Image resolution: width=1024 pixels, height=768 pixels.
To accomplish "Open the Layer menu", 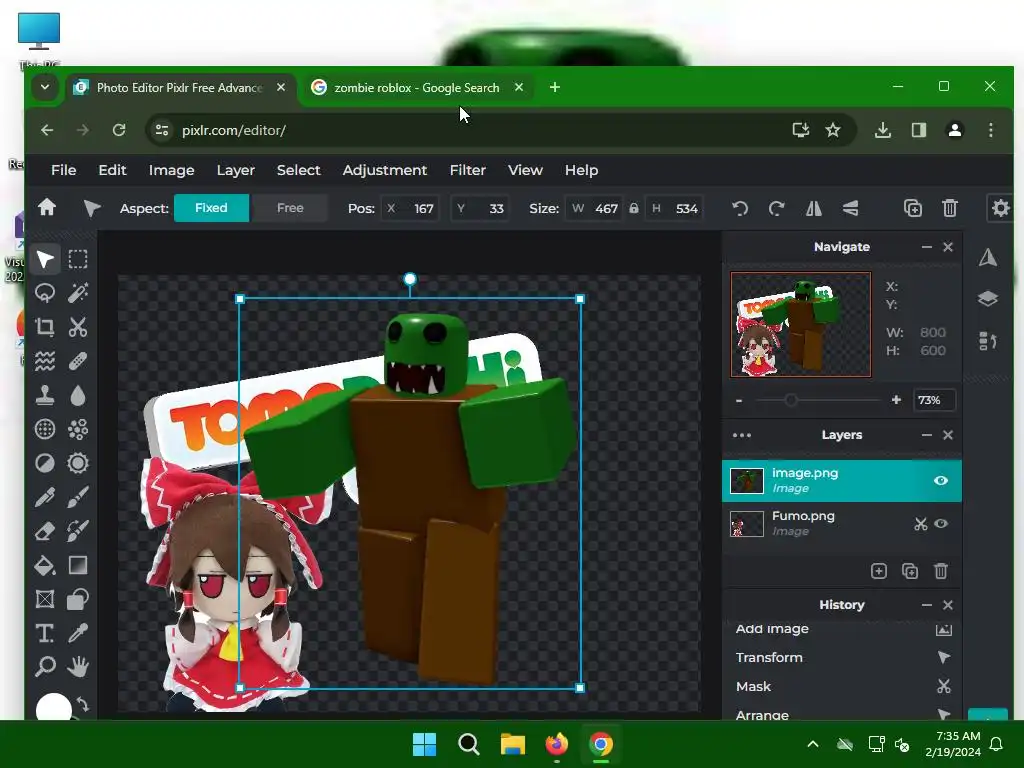I will pos(235,170).
